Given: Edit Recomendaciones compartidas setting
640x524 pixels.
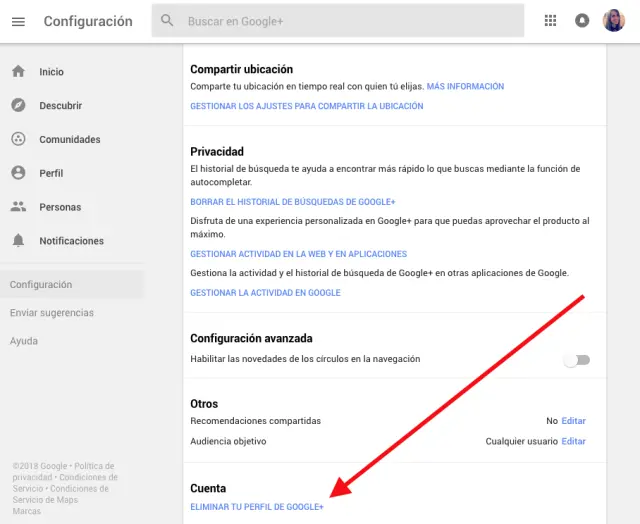Looking at the screenshot, I should click(x=573, y=421).
